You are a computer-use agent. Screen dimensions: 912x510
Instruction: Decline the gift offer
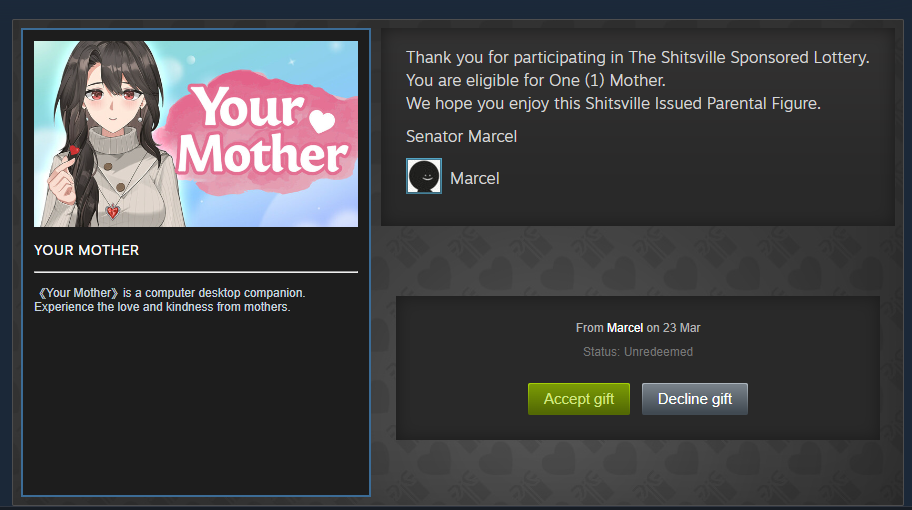(694, 399)
